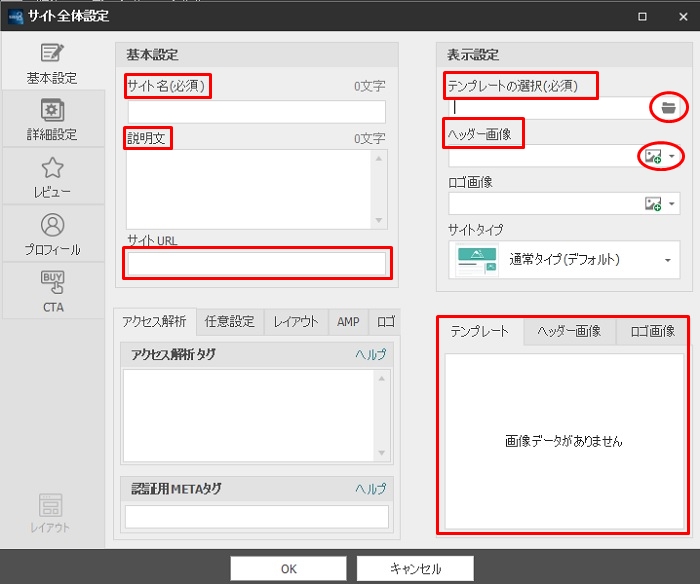Click the application icon in title bar
This screenshot has width=700, height=584.
point(16,17)
